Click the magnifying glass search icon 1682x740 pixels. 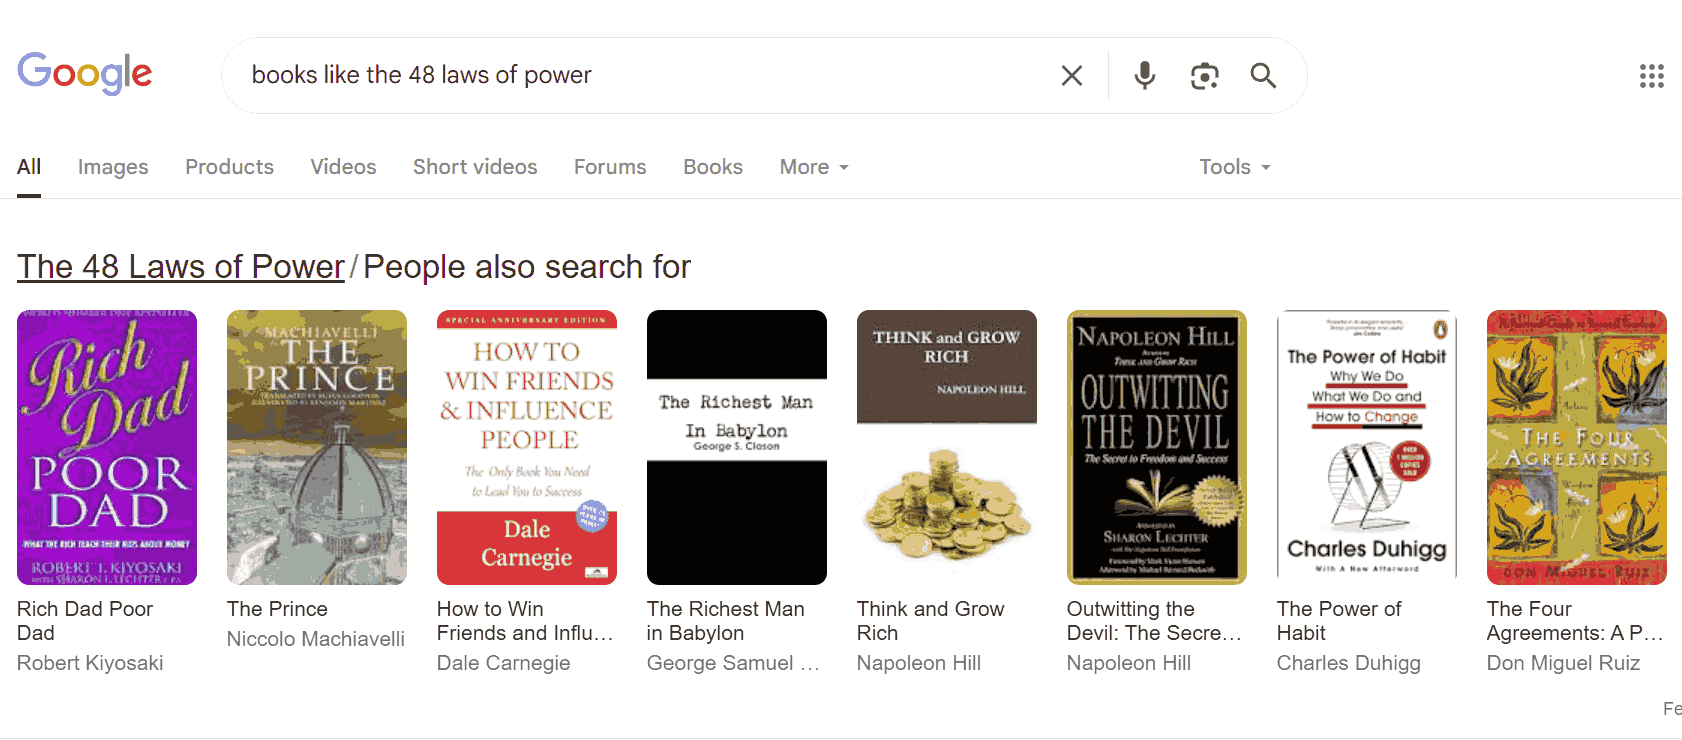[x=1263, y=76]
